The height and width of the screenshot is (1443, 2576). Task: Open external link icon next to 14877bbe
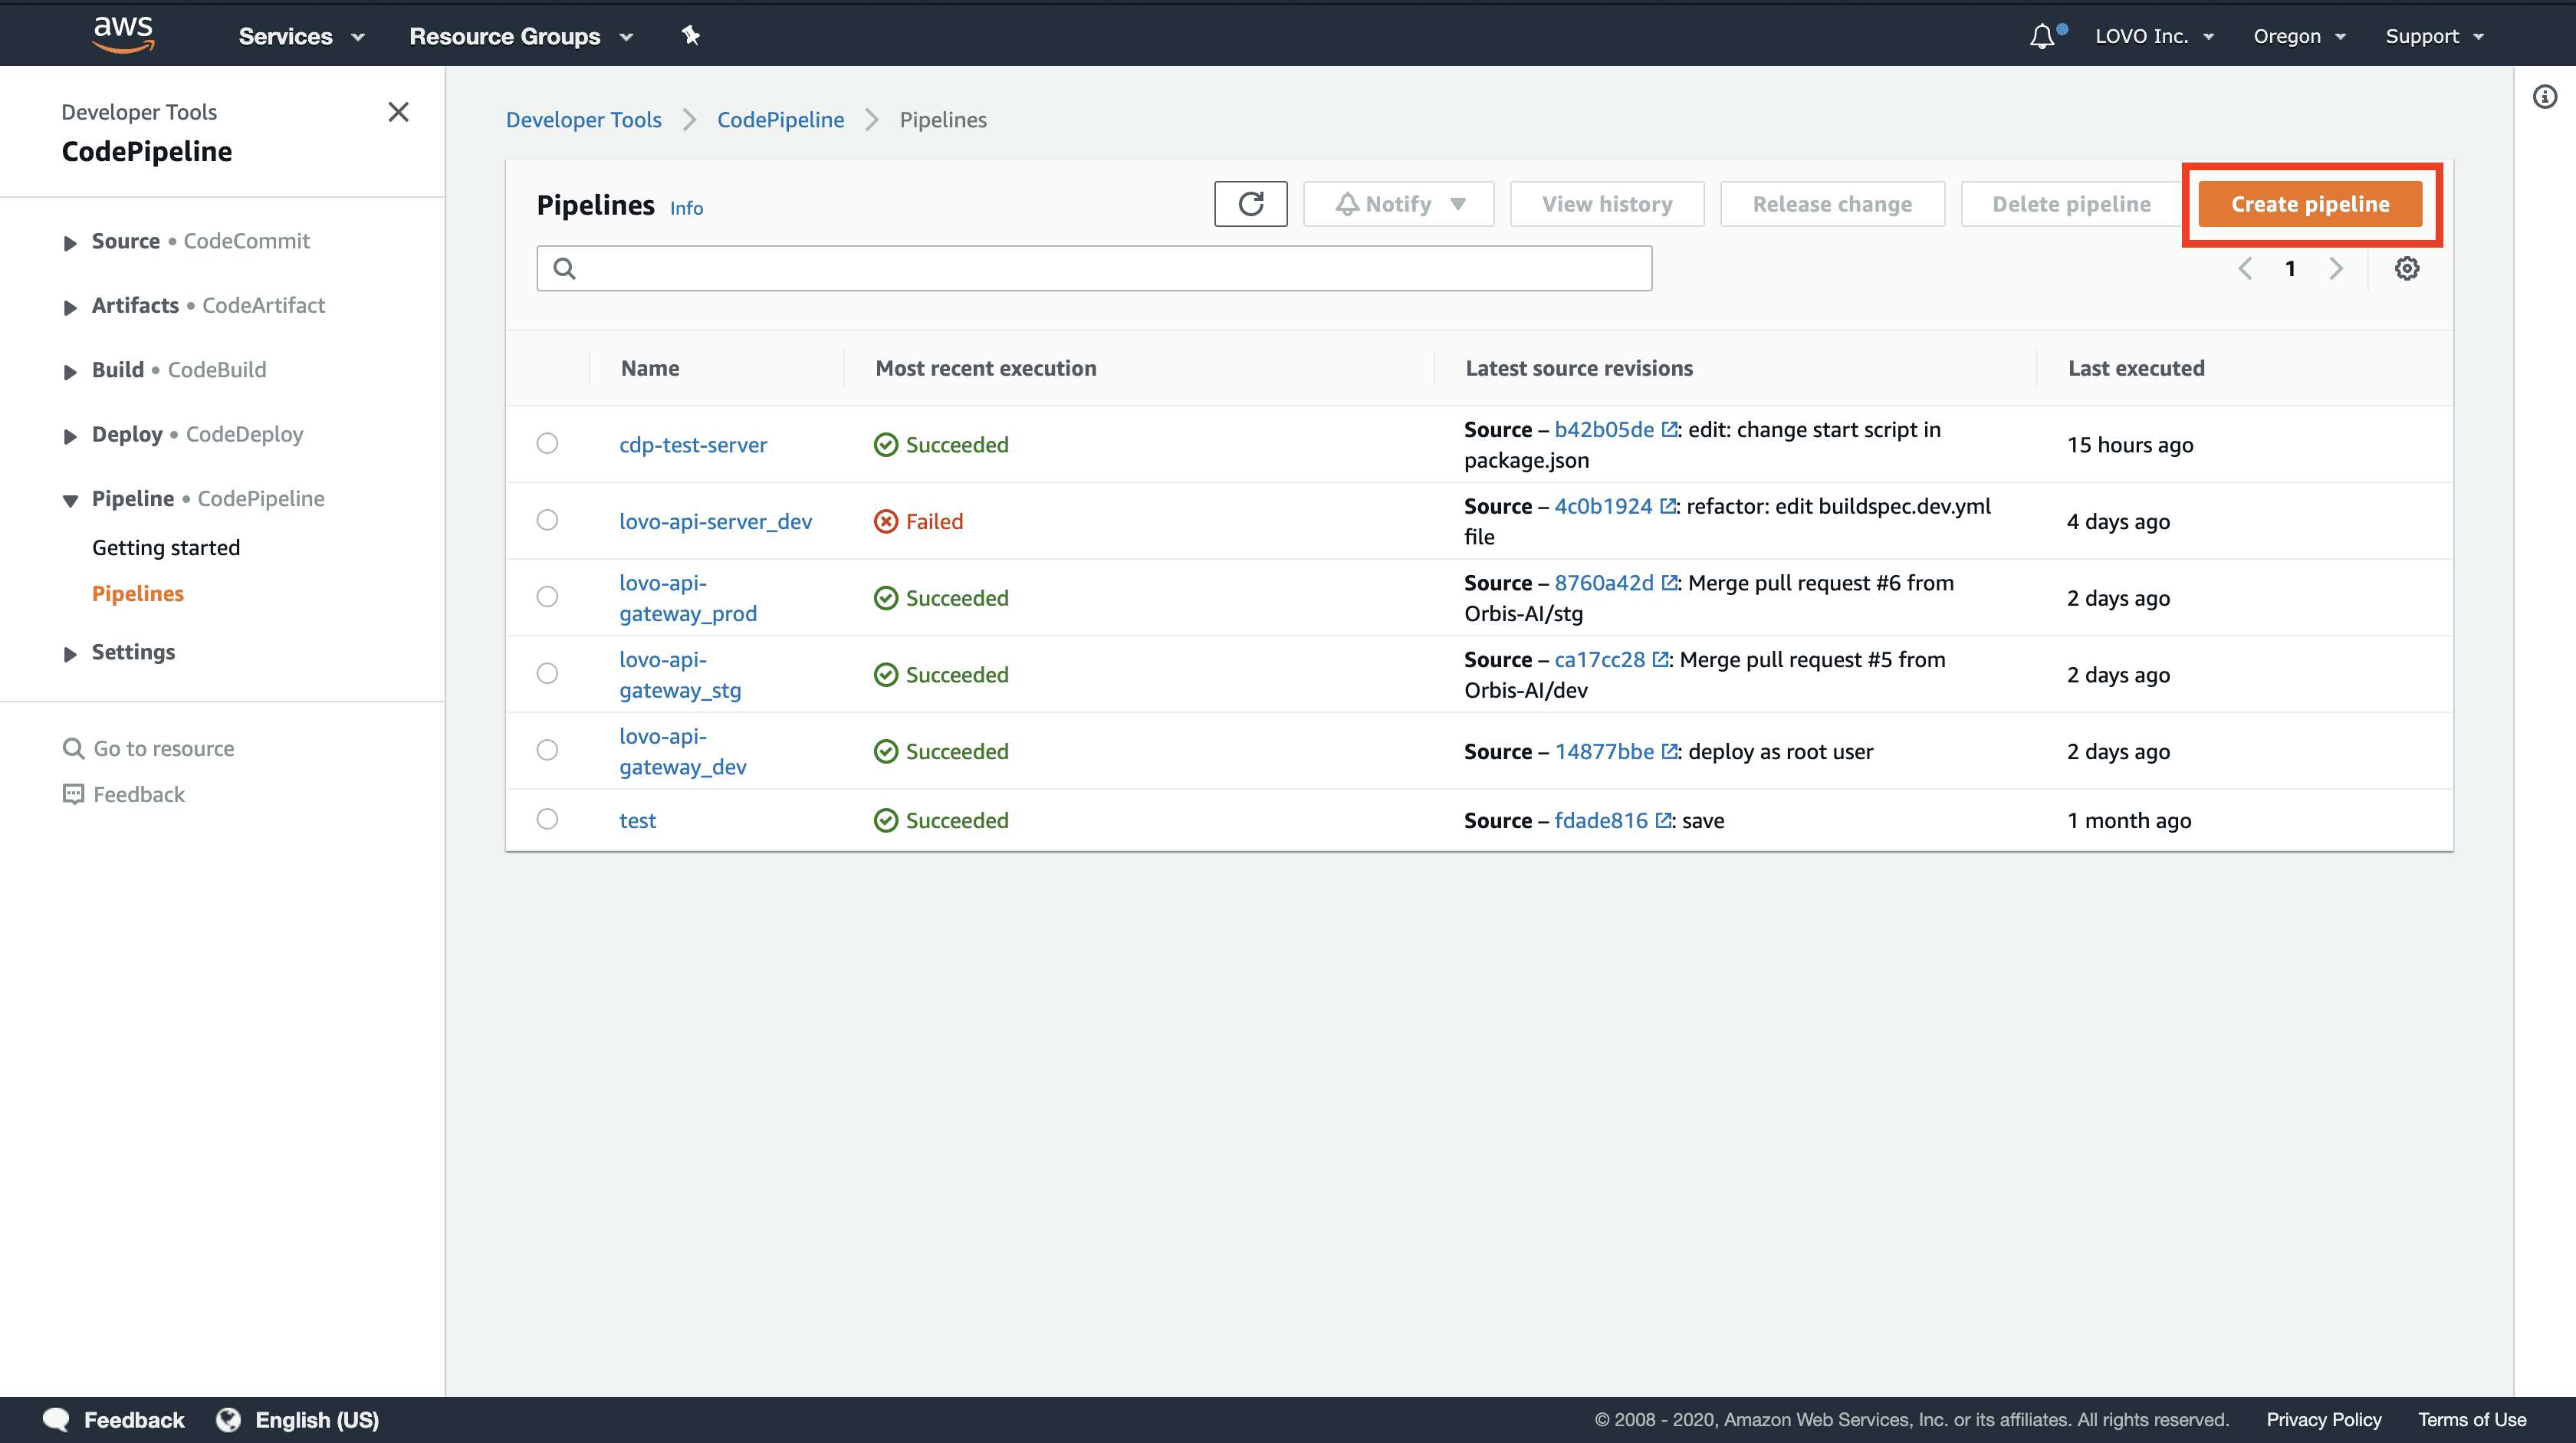(x=1669, y=751)
